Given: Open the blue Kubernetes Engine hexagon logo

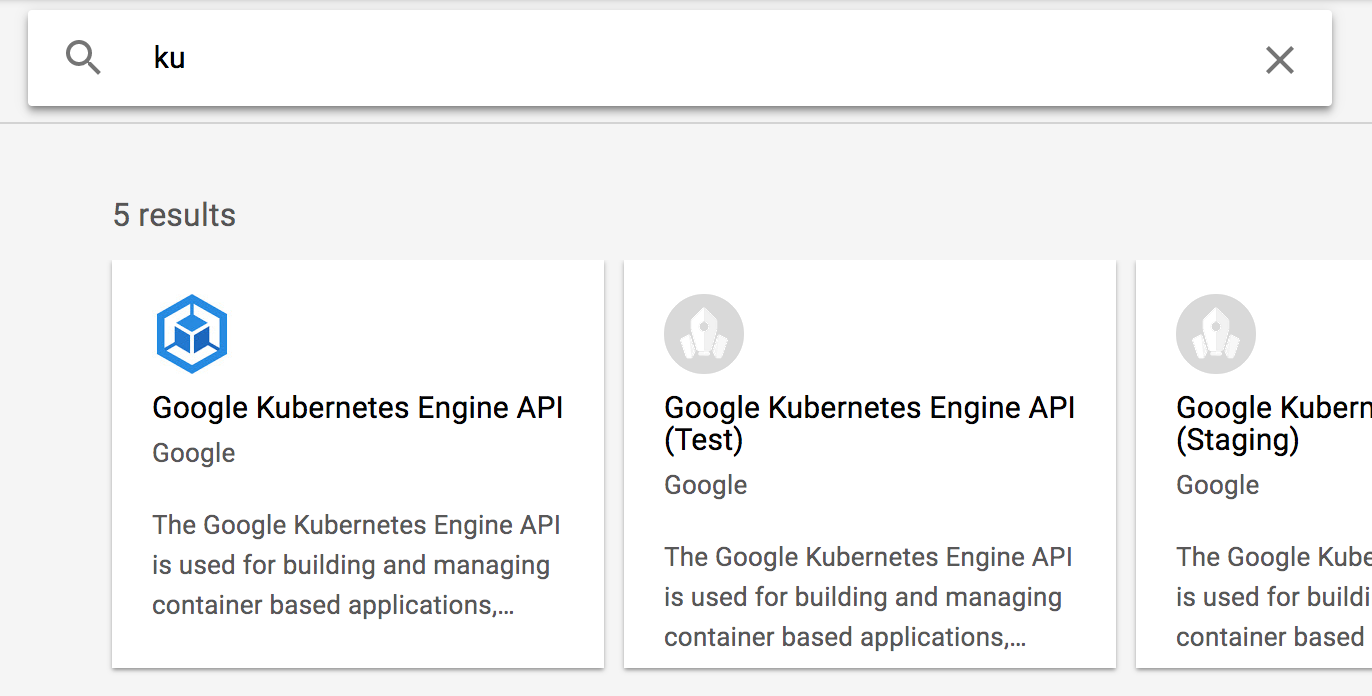Looking at the screenshot, I should (192, 334).
